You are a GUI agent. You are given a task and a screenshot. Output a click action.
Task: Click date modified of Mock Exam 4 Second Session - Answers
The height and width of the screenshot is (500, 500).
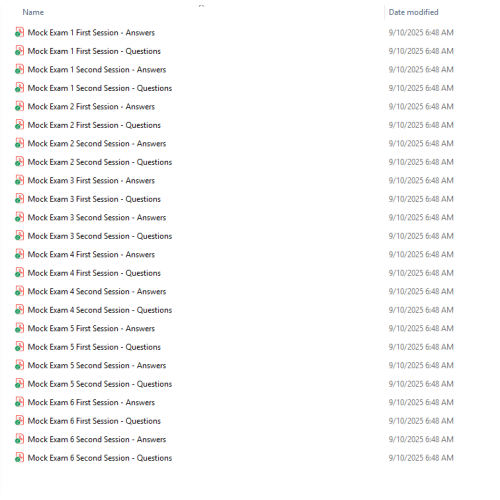click(421, 292)
